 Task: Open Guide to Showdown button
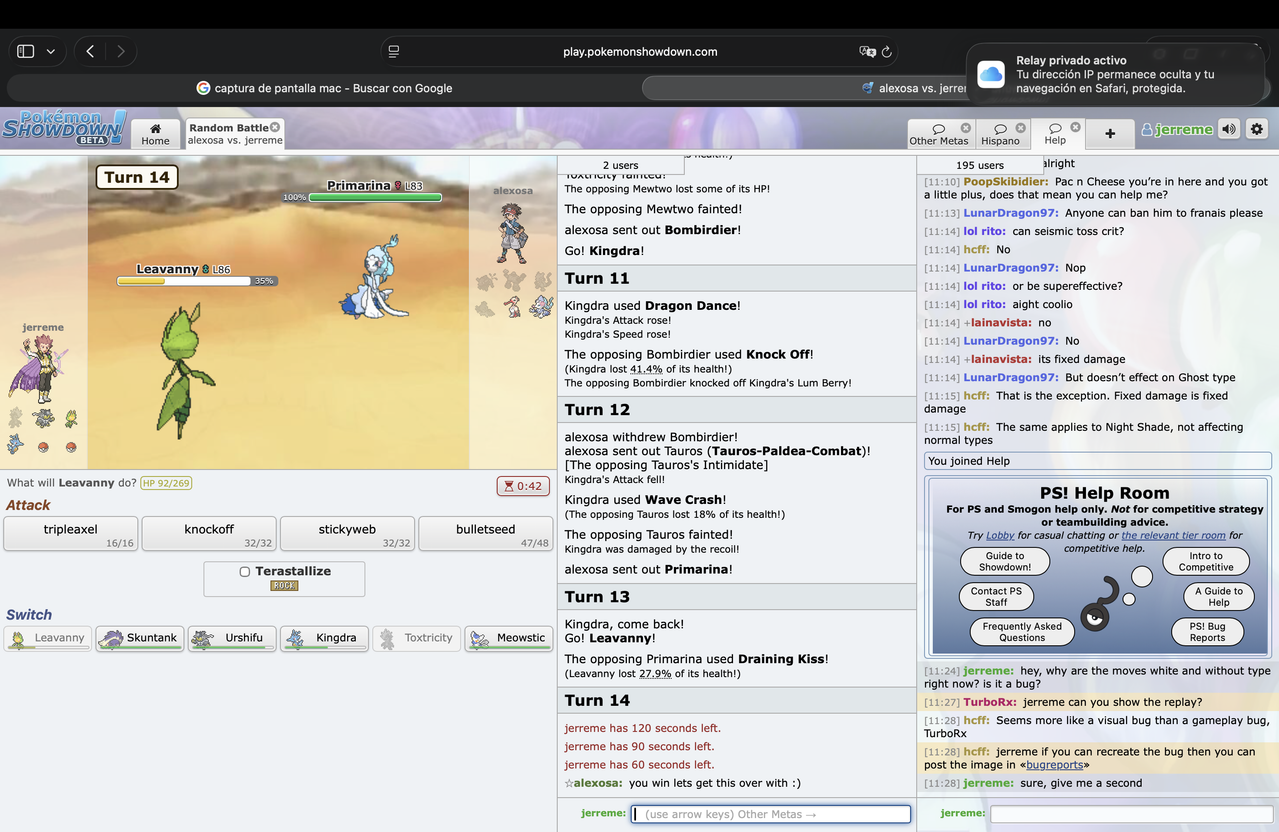click(1005, 561)
